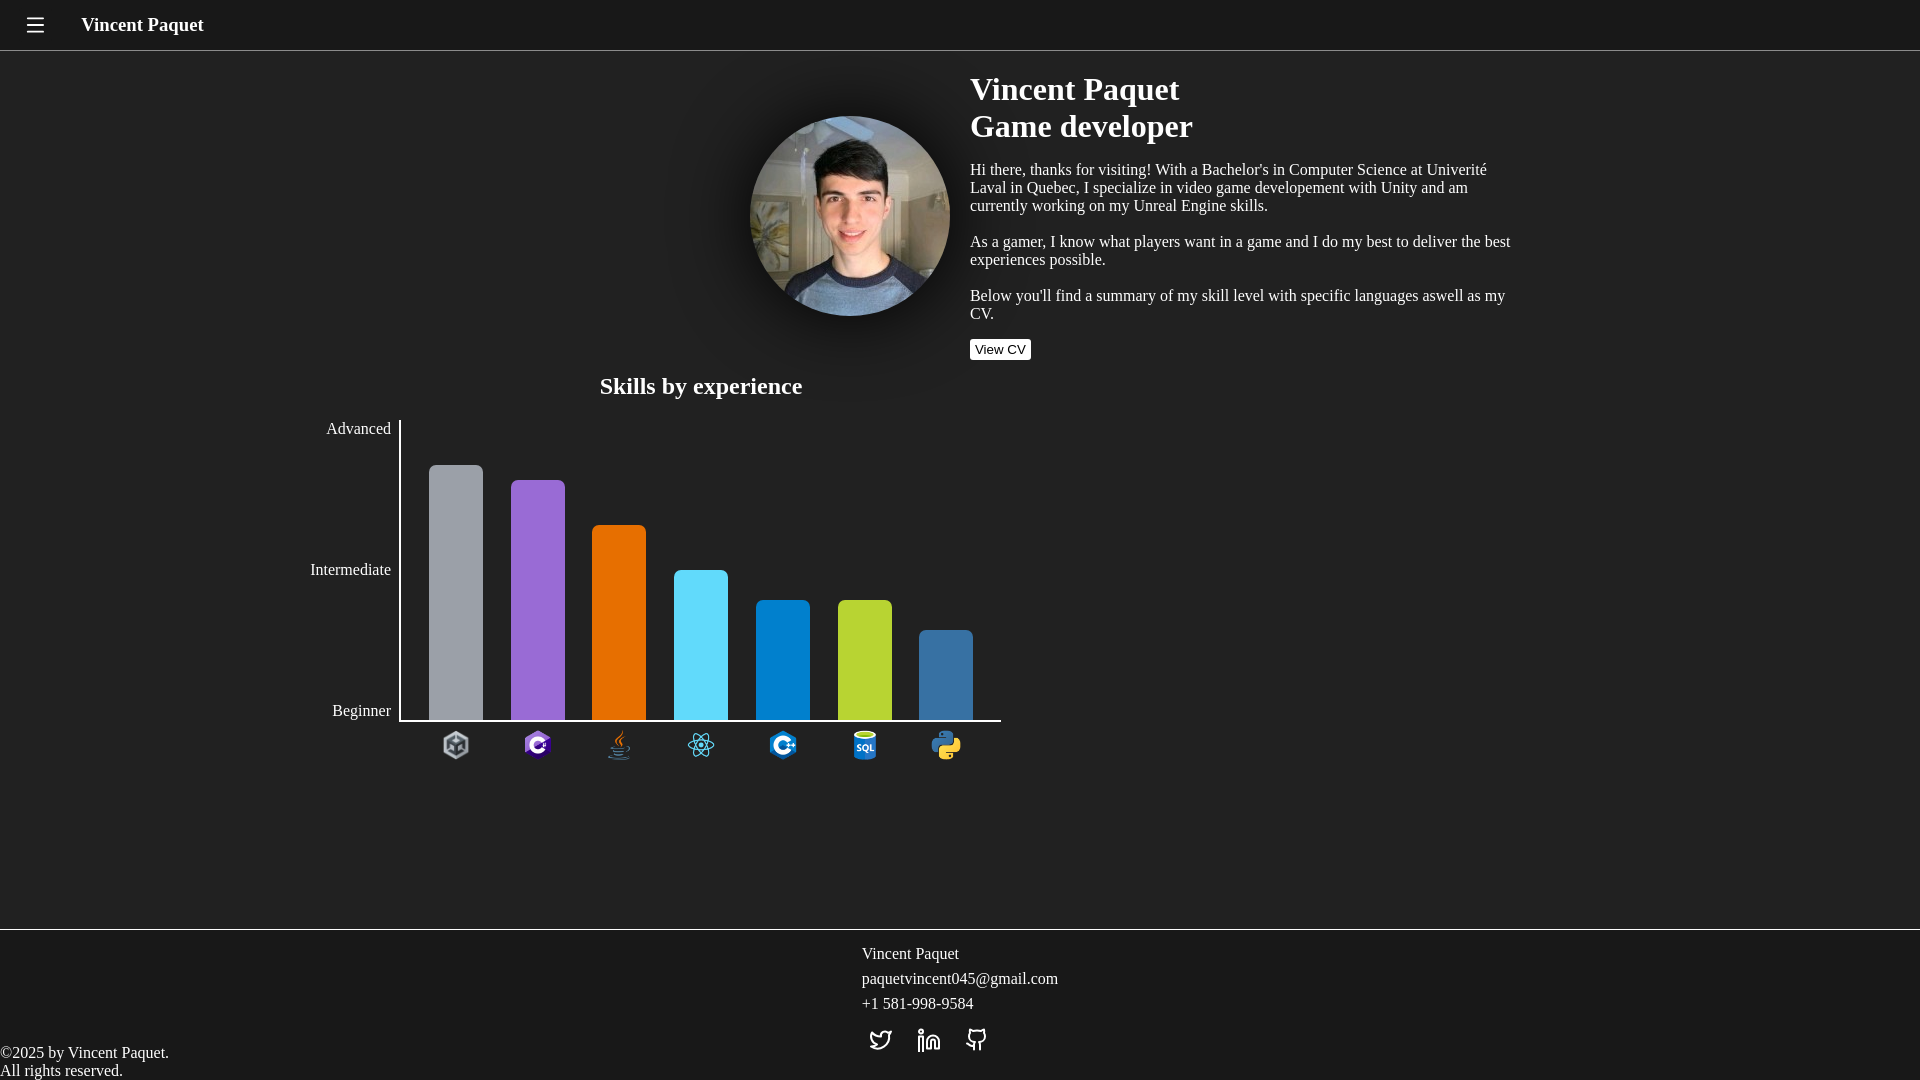Viewport: 1920px width, 1080px height.
Task: Click the Java logo icon
Action: (x=619, y=745)
